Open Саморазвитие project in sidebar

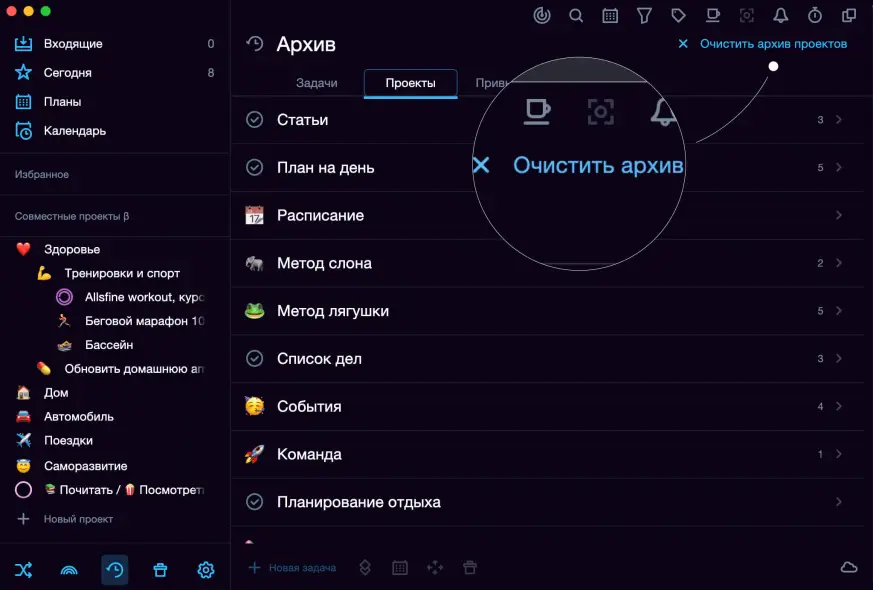point(85,466)
